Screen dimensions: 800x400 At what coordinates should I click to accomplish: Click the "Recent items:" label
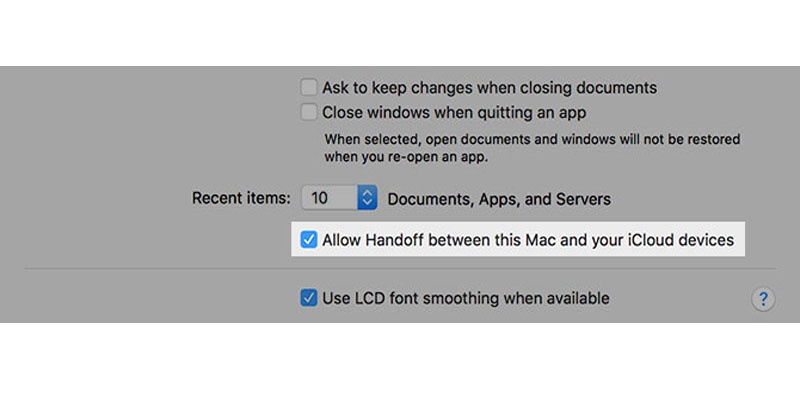(241, 198)
